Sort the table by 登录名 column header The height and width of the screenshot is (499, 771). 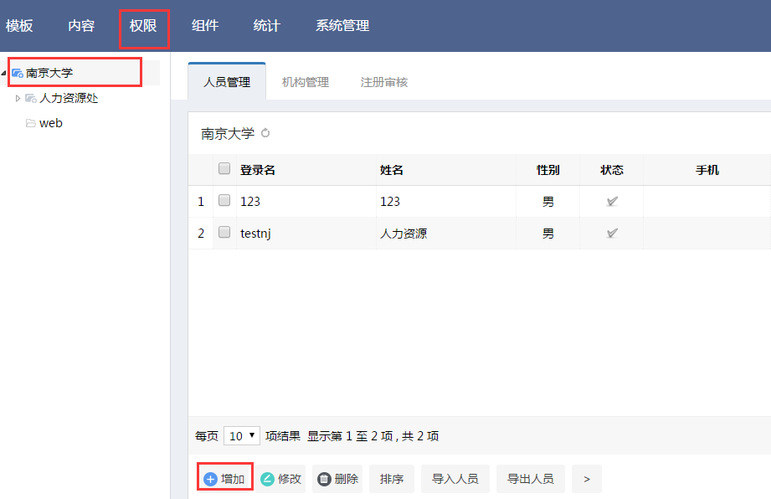click(258, 170)
